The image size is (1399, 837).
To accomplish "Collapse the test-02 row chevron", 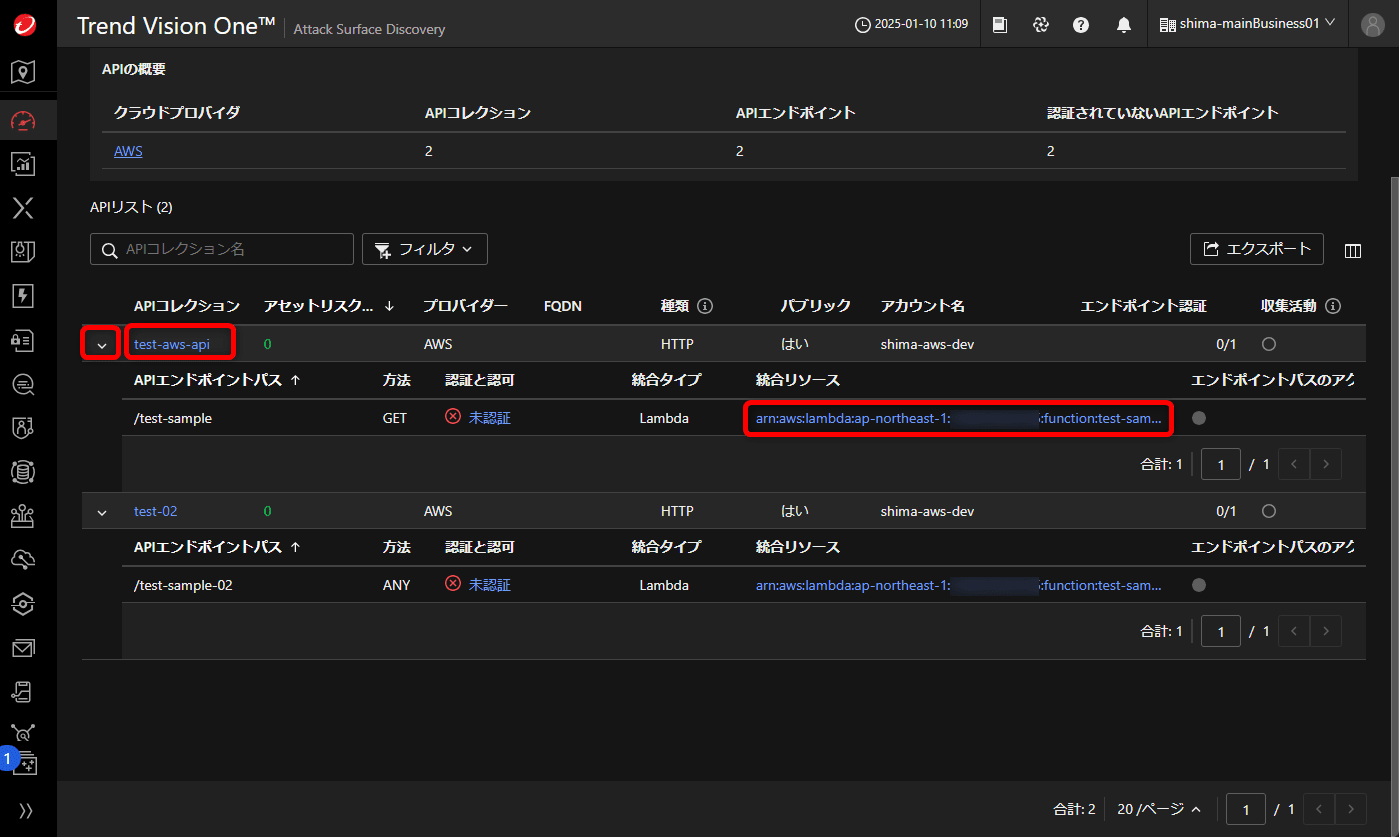I will coord(102,512).
